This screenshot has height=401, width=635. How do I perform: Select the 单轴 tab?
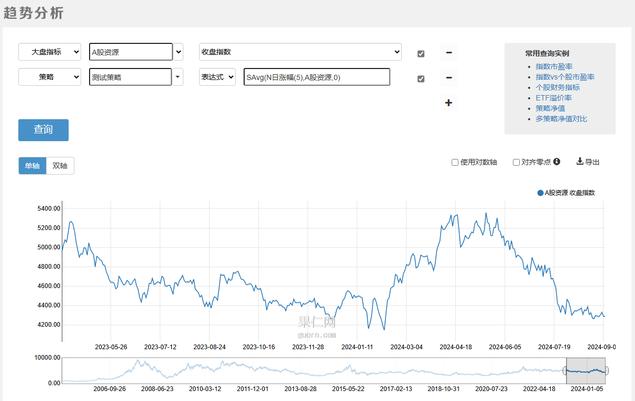point(32,166)
